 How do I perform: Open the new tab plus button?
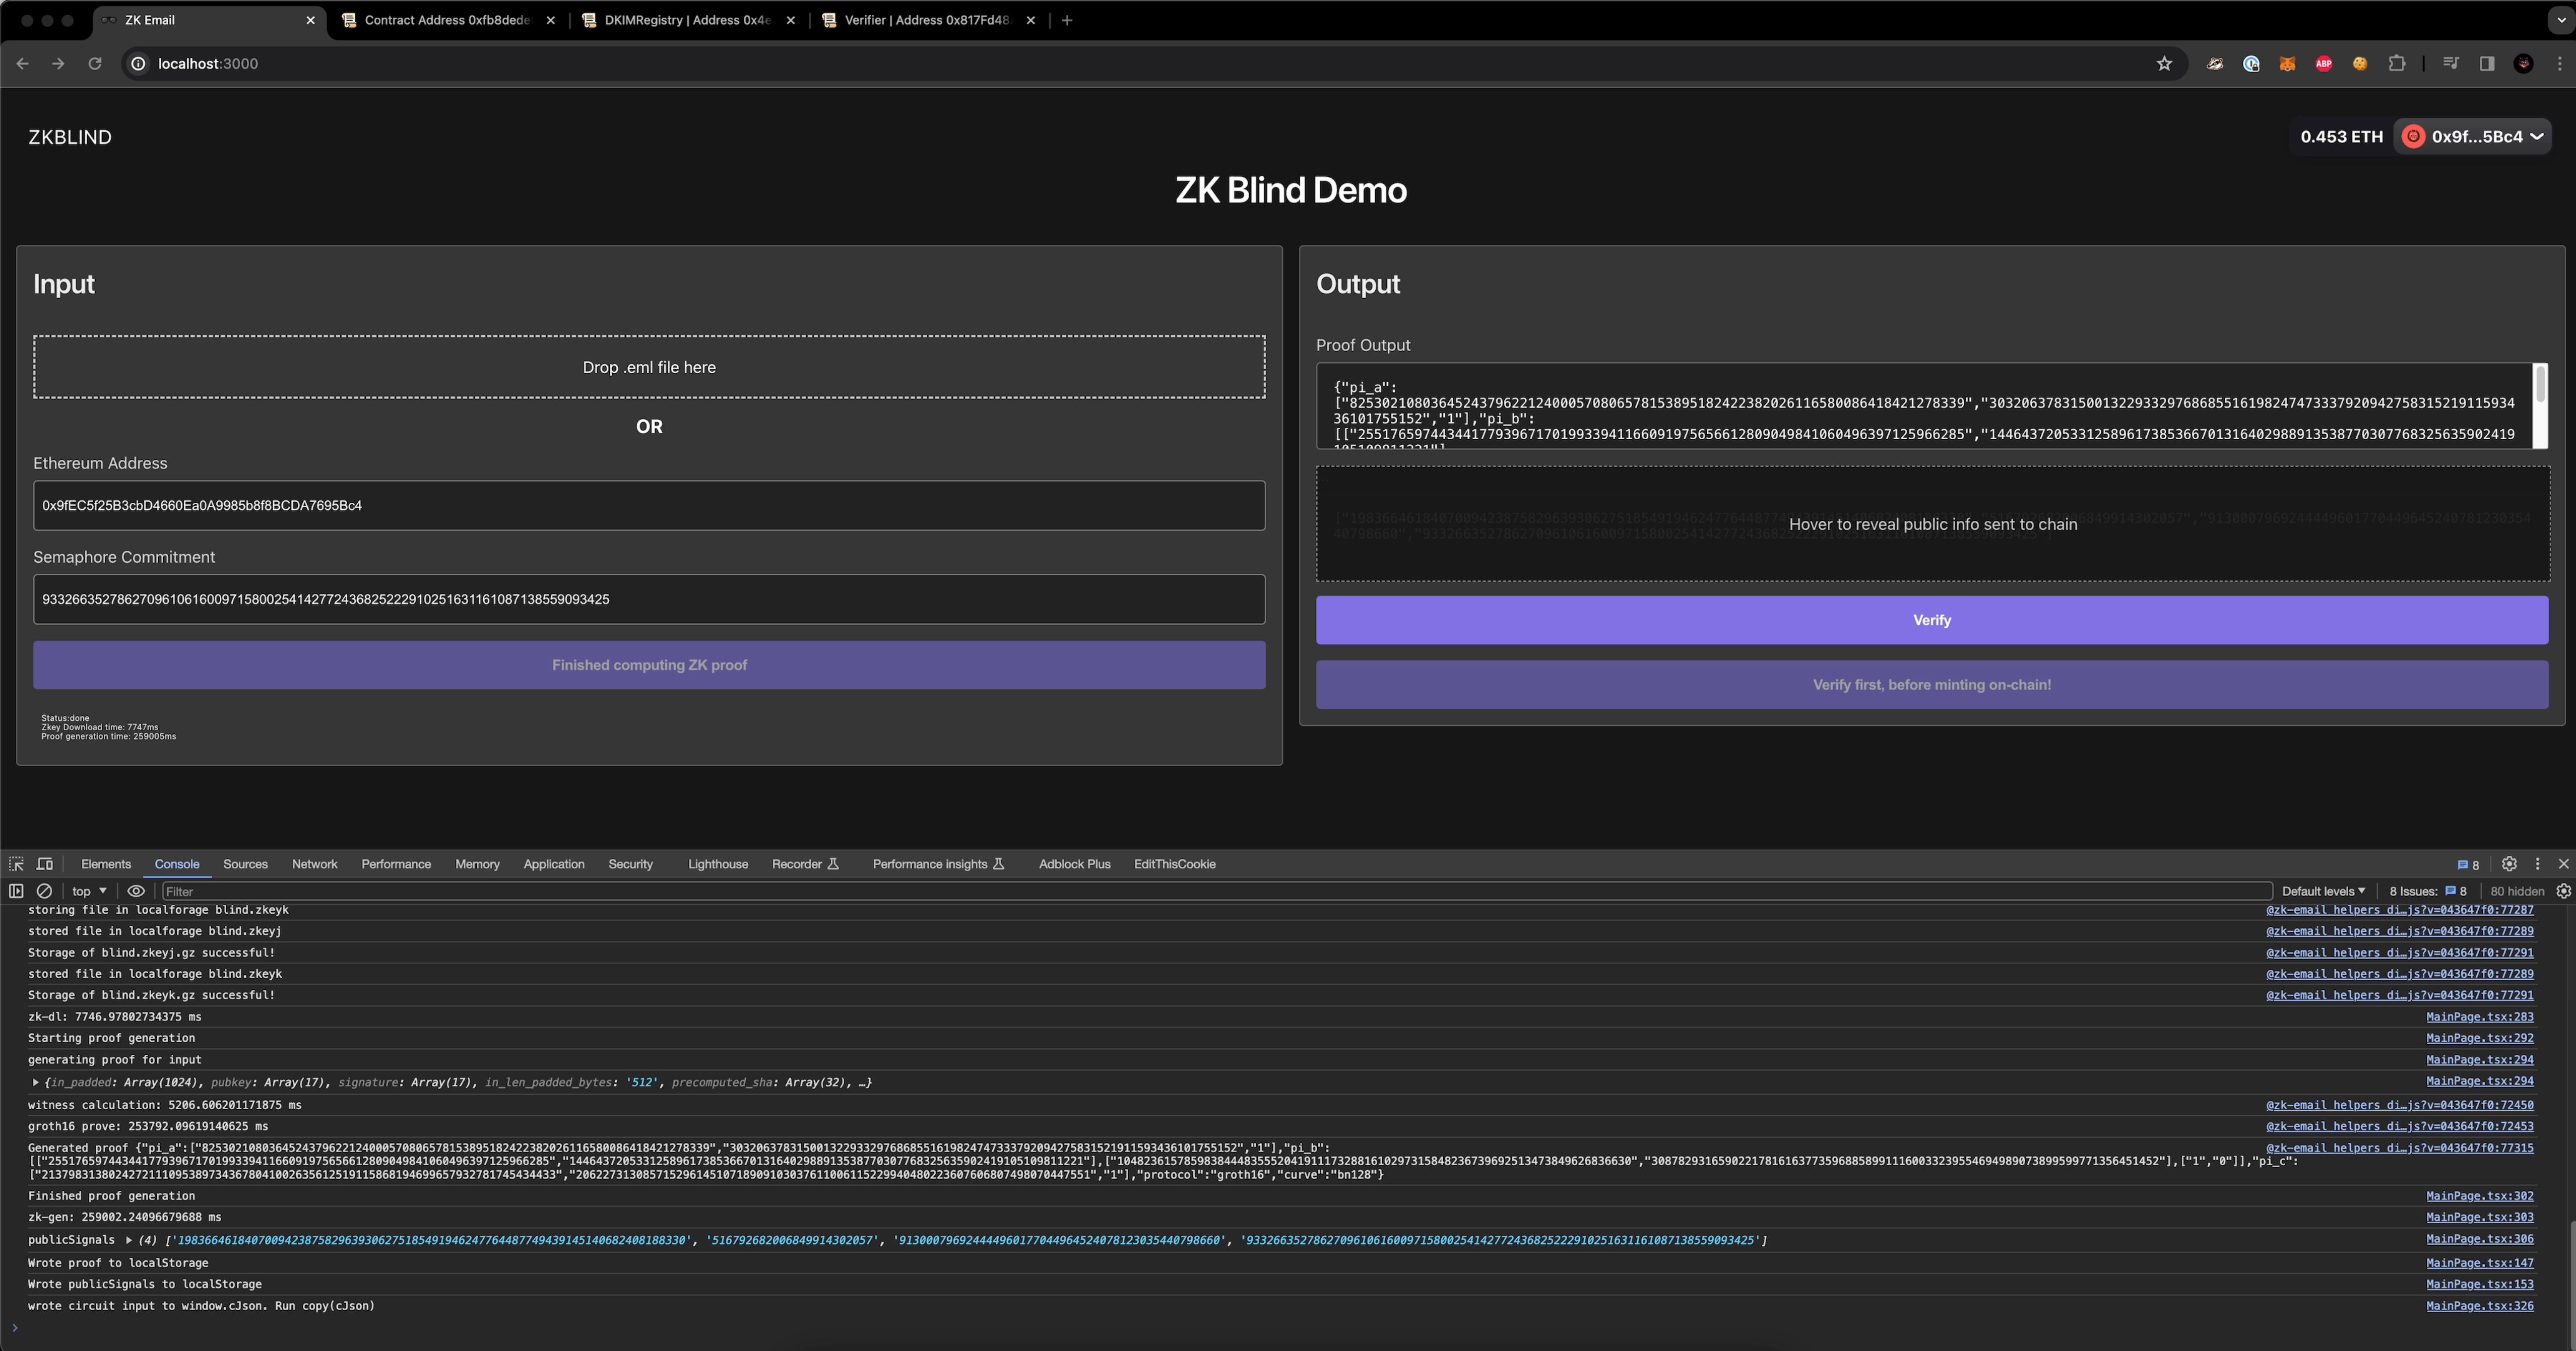click(x=1067, y=20)
